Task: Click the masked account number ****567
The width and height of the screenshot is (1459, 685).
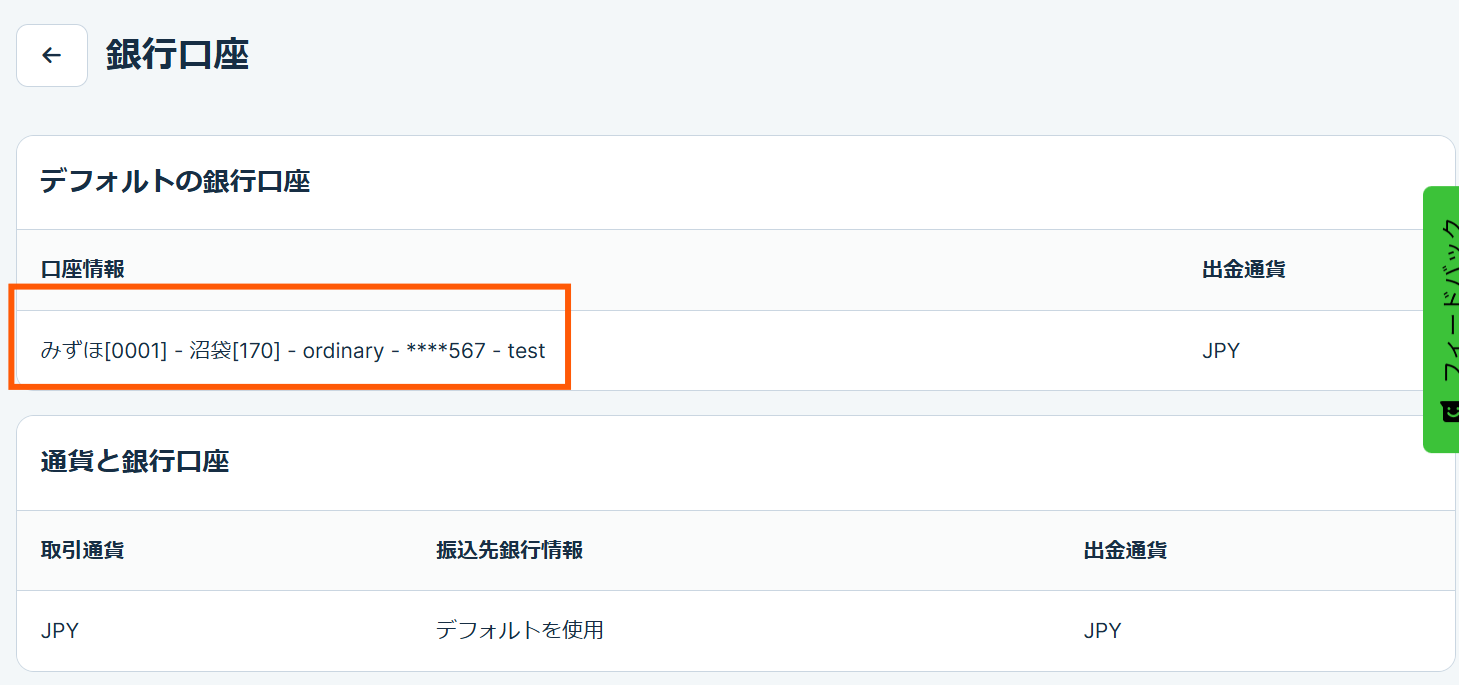Action: click(445, 351)
